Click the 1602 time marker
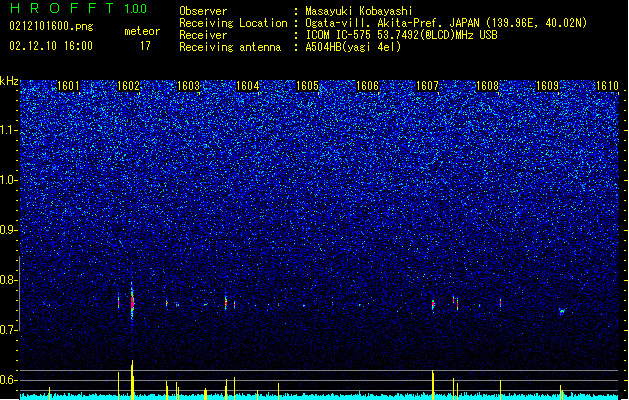629x400 pixels. point(128,86)
